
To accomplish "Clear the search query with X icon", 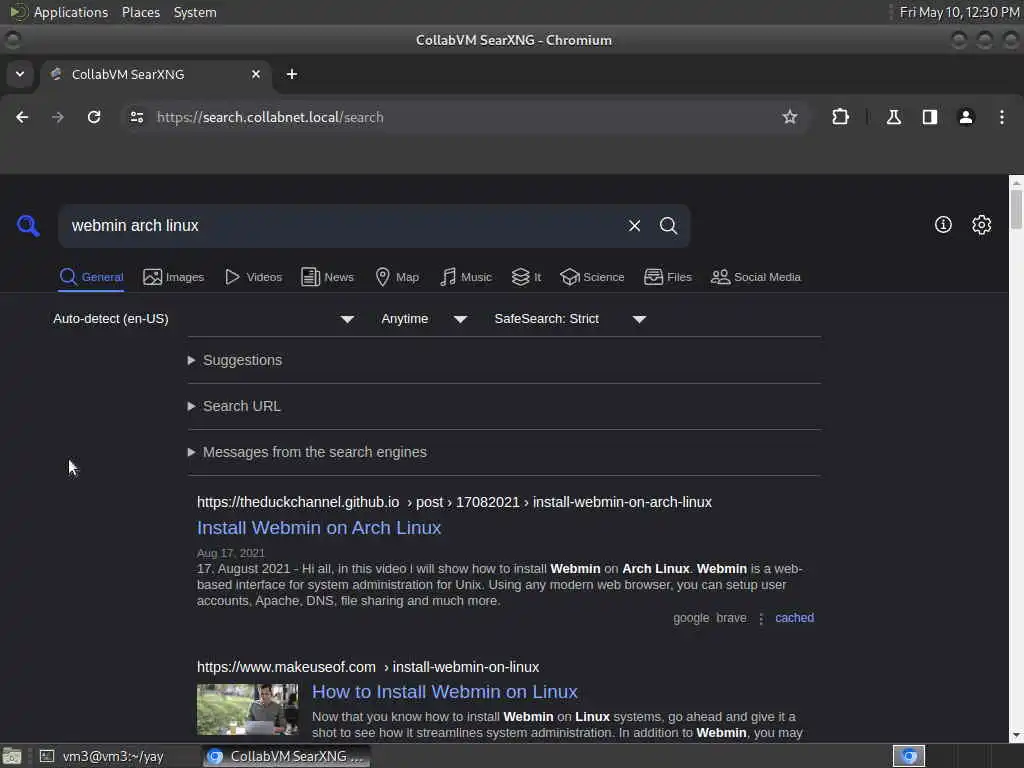I will [x=634, y=225].
